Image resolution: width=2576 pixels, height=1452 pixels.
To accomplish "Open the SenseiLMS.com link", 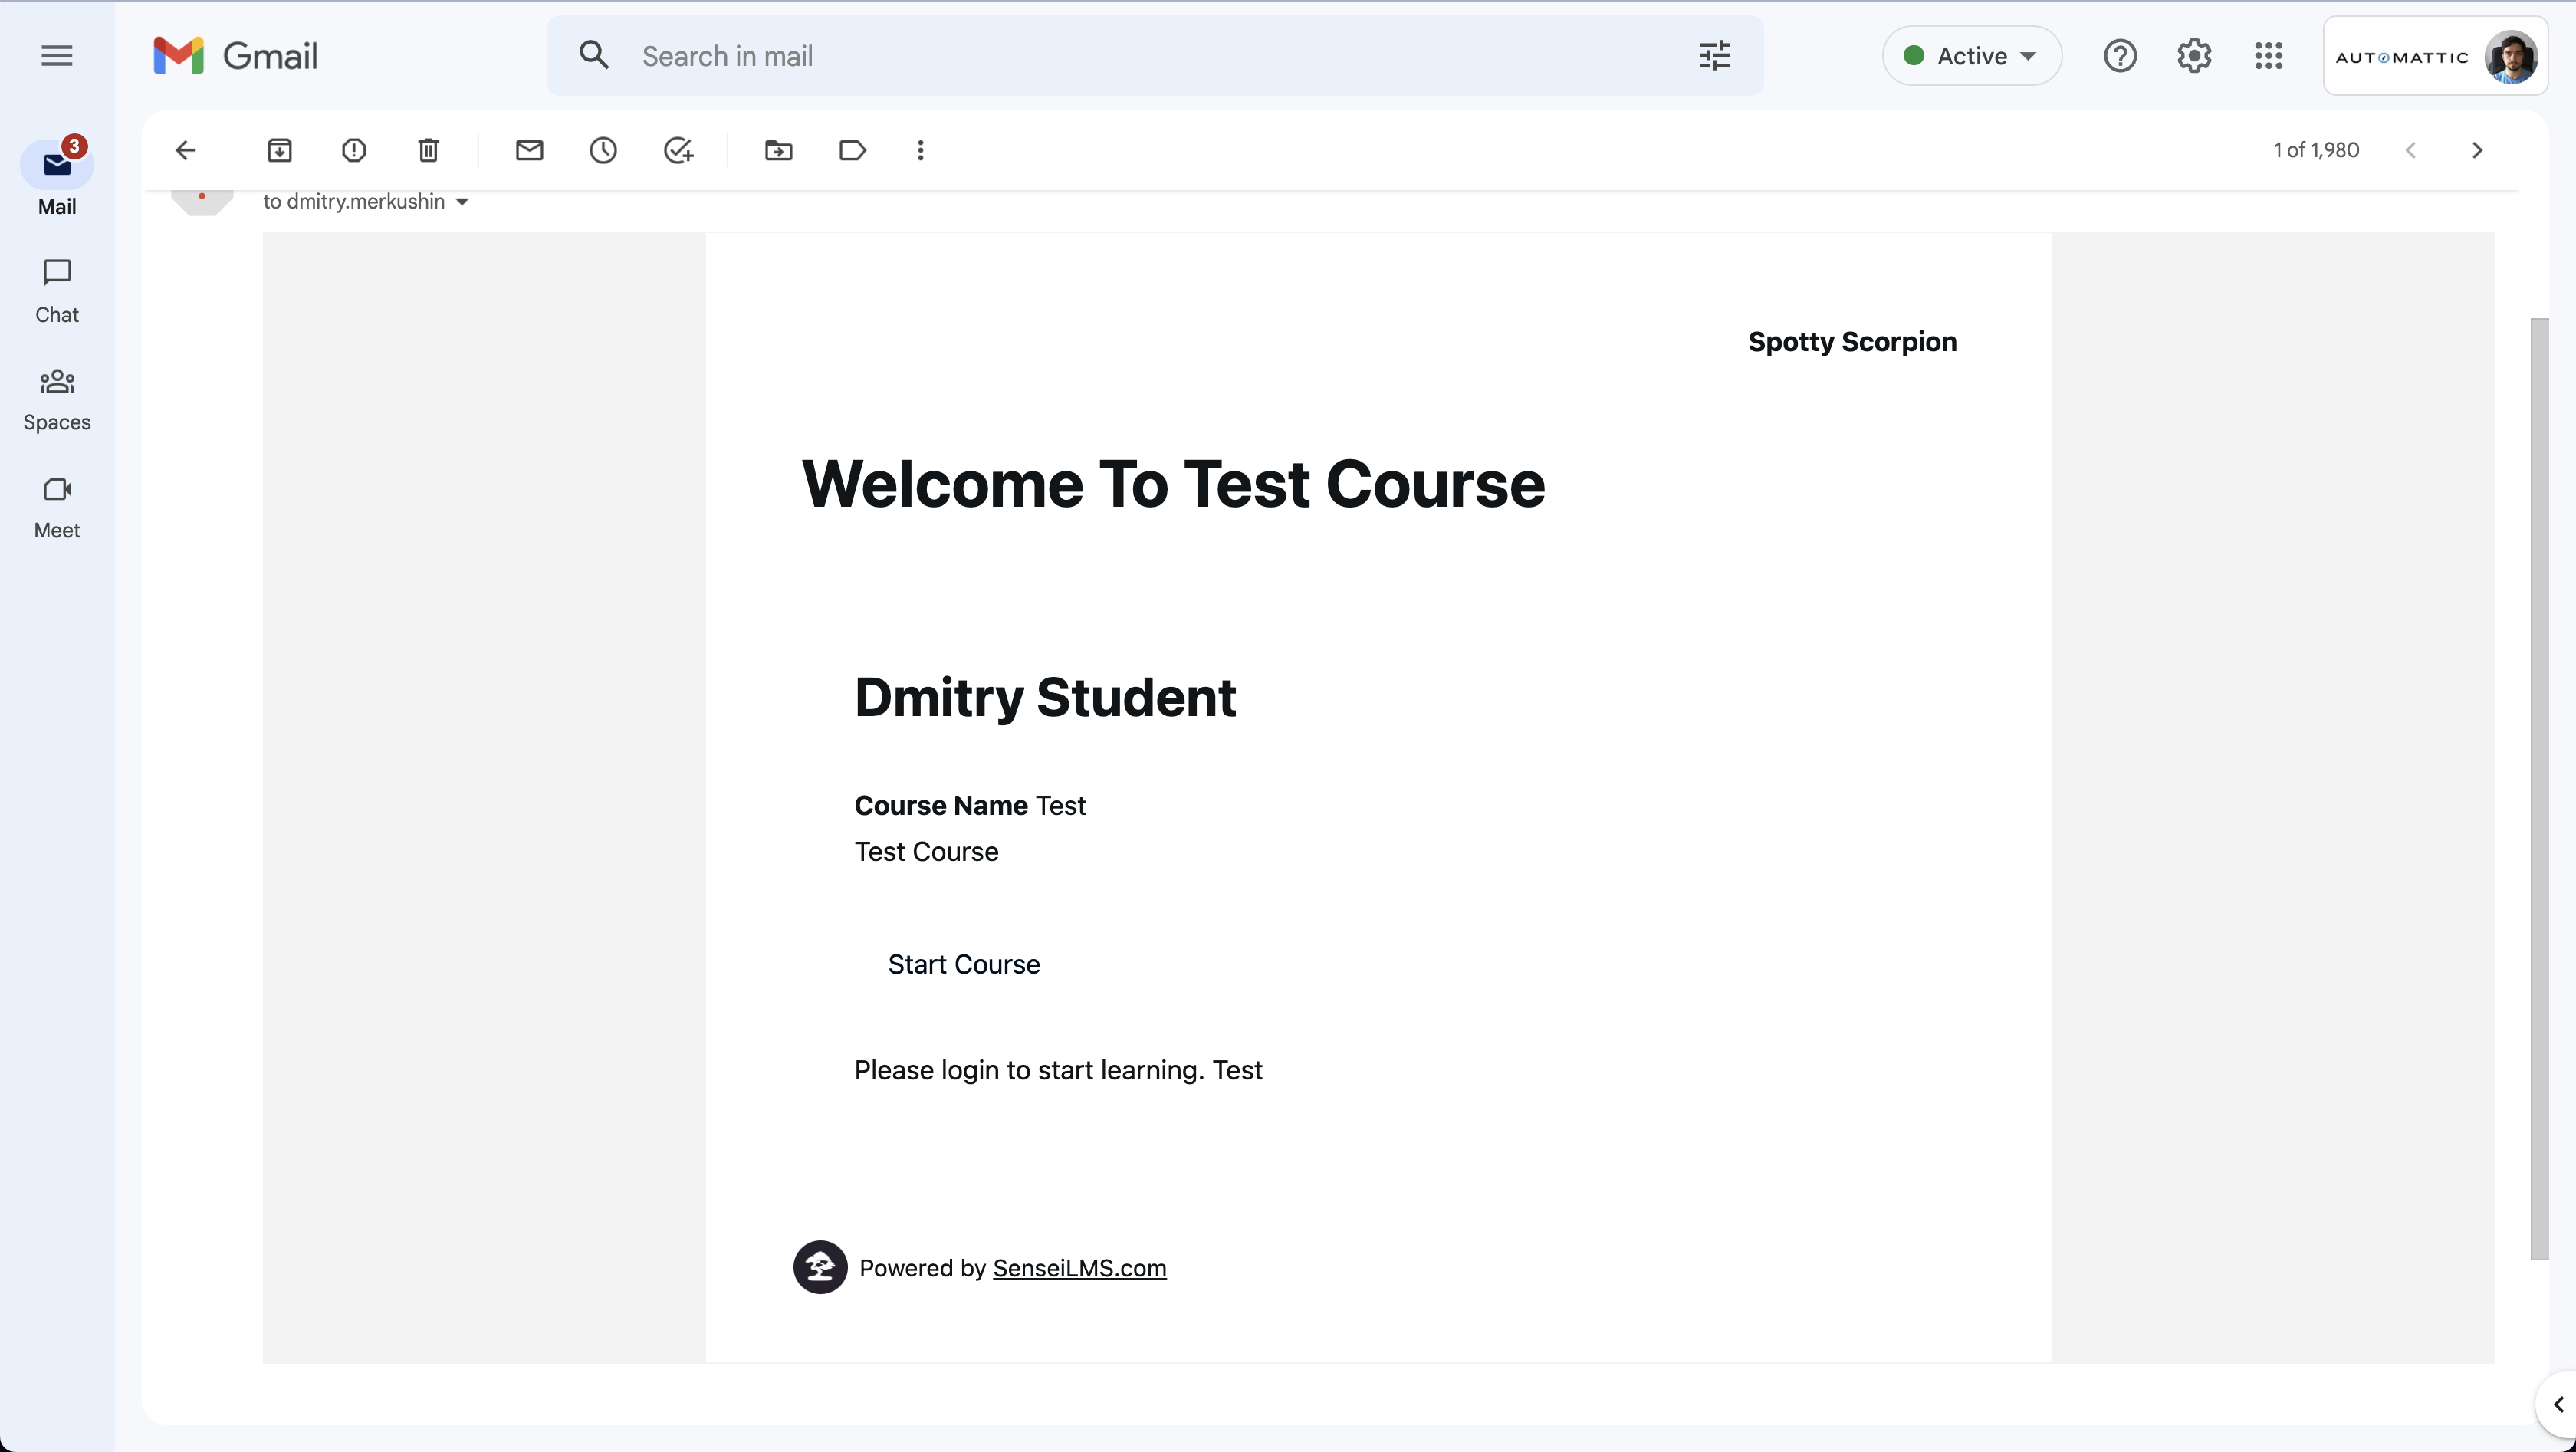I will click(1079, 1268).
